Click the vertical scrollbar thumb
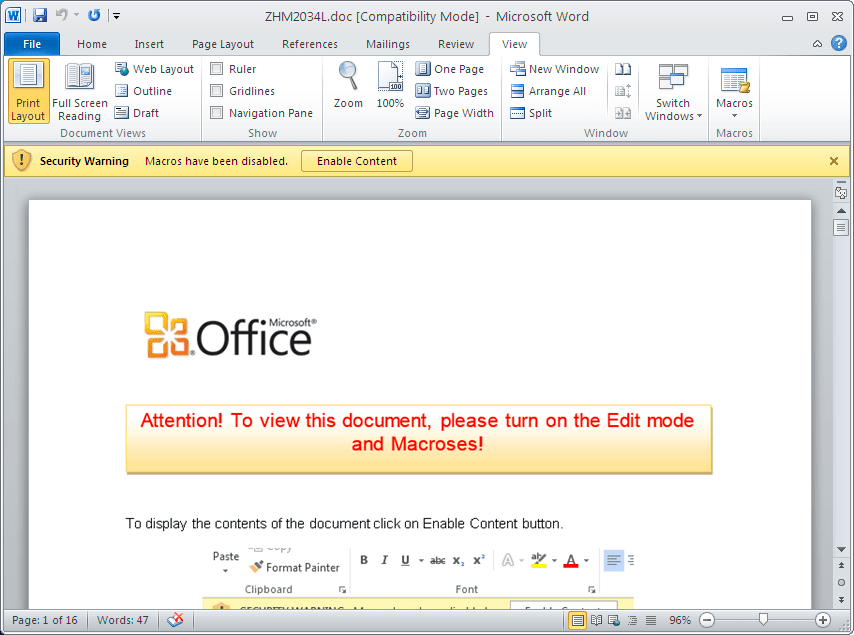Viewport: 854px width, 635px height. click(841, 227)
